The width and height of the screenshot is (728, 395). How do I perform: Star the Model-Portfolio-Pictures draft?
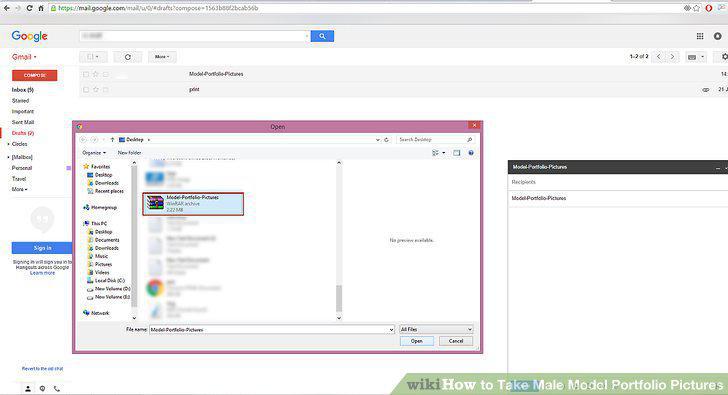coord(96,74)
